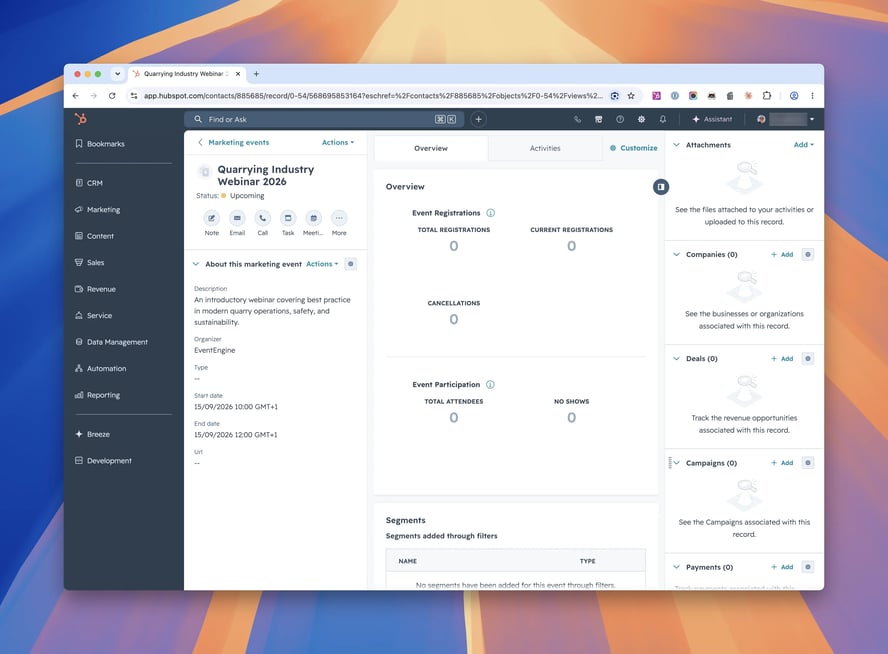Open the Companies card settings gear
888x654 pixels.
(808, 254)
